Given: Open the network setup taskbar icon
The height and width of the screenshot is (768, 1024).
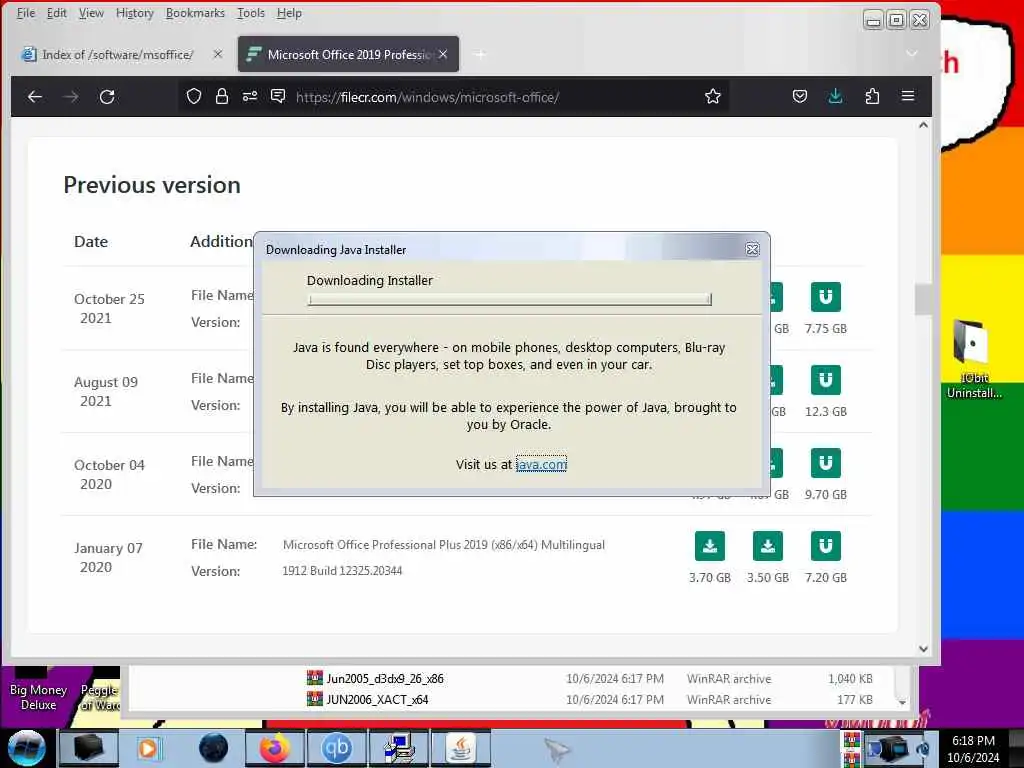Looking at the screenshot, I should coord(399,748).
